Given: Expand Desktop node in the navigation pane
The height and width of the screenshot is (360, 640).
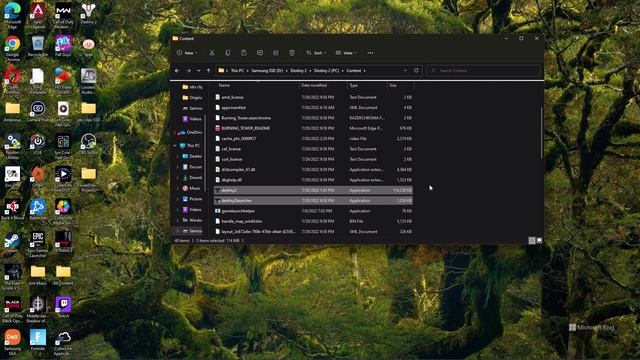Looking at the screenshot, I should [x=178, y=156].
